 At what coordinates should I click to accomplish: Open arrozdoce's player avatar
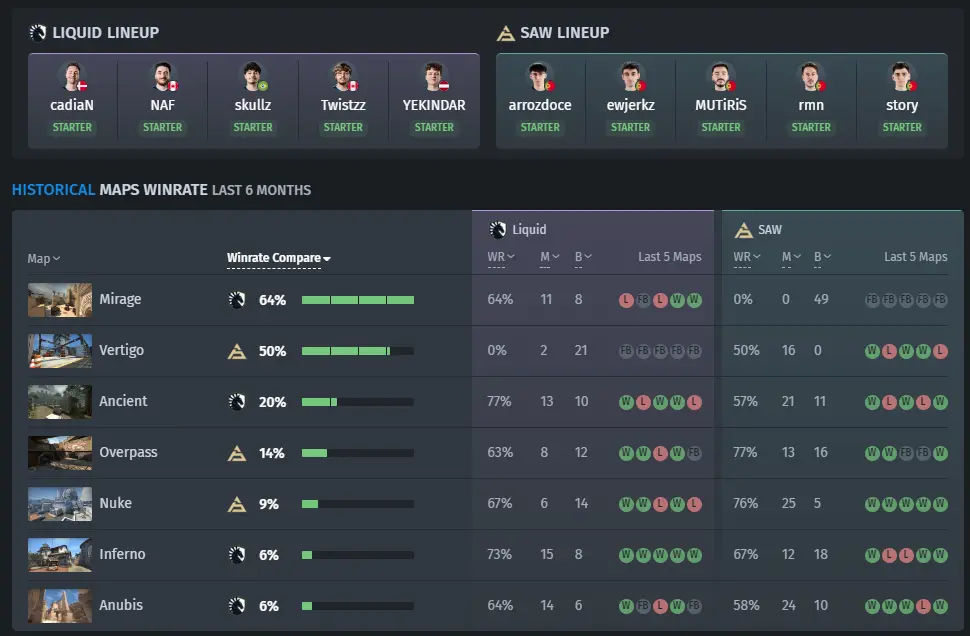tap(539, 77)
